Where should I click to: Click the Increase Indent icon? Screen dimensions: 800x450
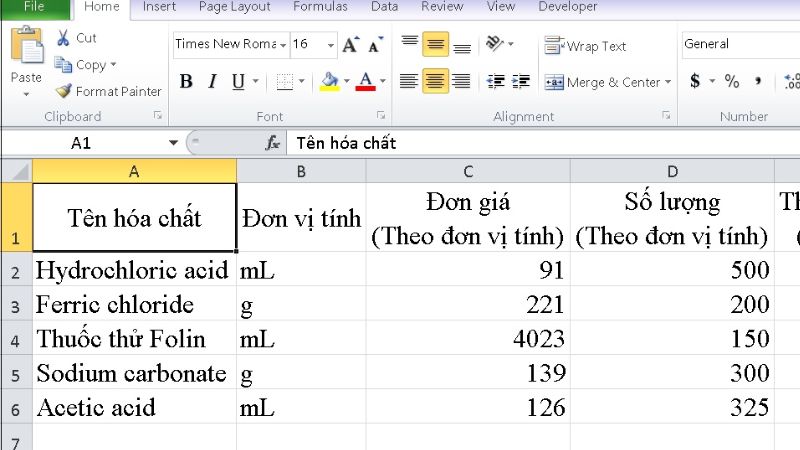(520, 82)
